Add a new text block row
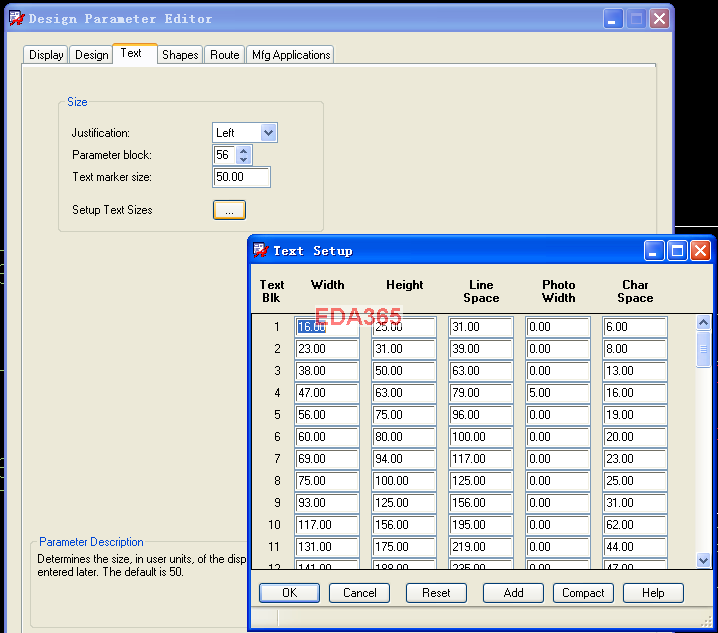 513,593
